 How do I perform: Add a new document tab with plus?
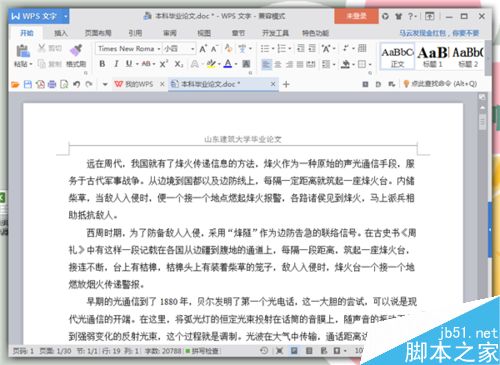coord(286,84)
